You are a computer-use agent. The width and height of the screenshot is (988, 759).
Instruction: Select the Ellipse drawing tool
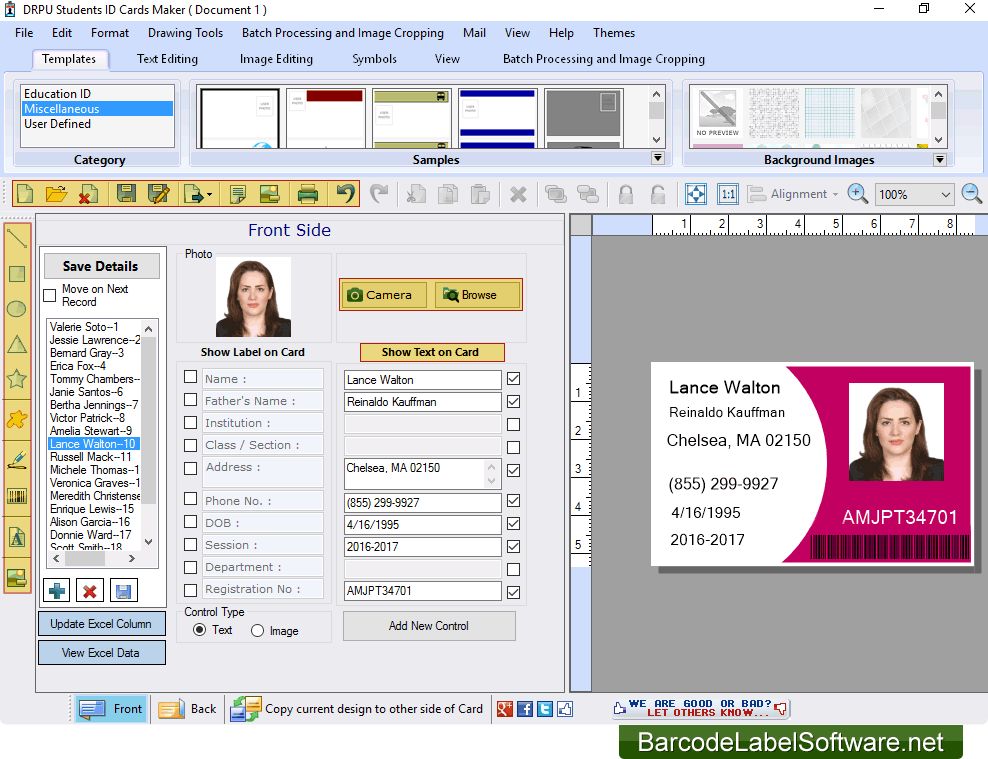pos(17,309)
